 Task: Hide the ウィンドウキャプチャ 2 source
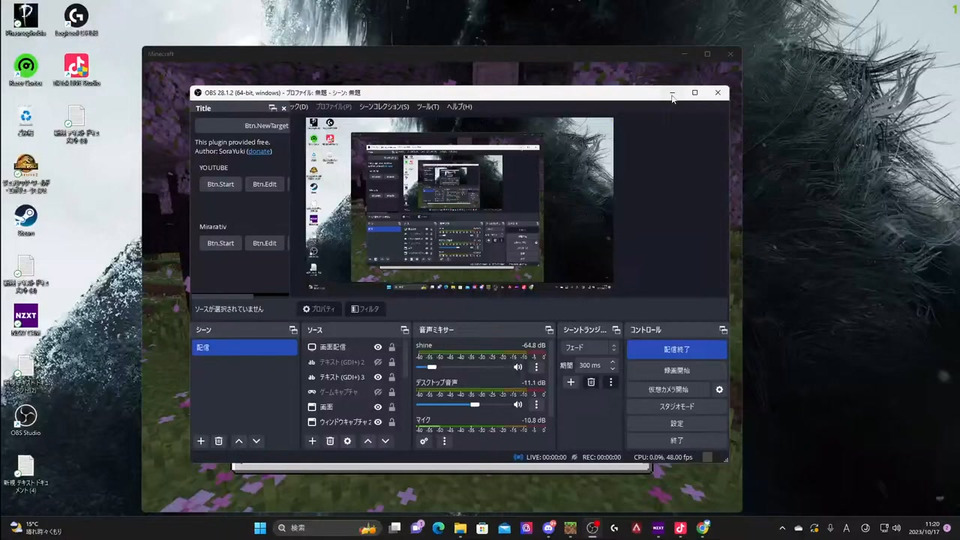coord(378,422)
